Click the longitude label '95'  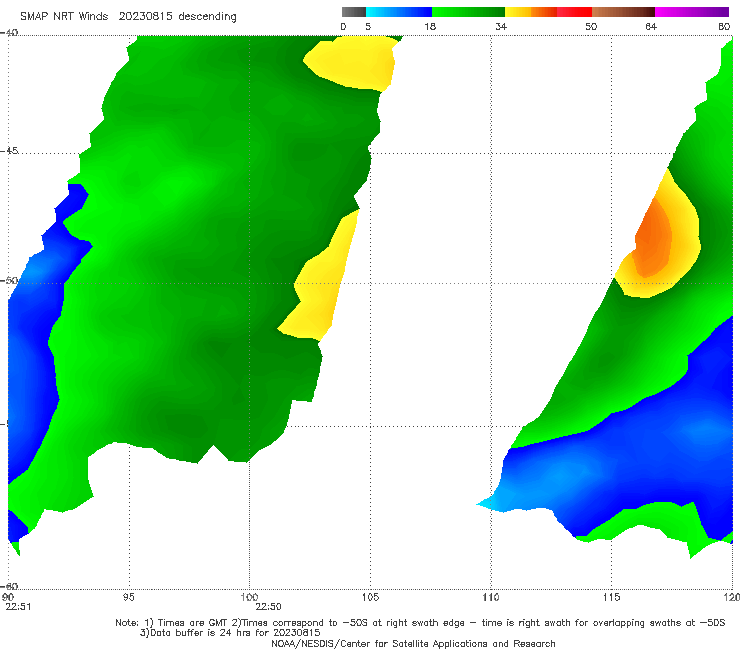(128, 597)
